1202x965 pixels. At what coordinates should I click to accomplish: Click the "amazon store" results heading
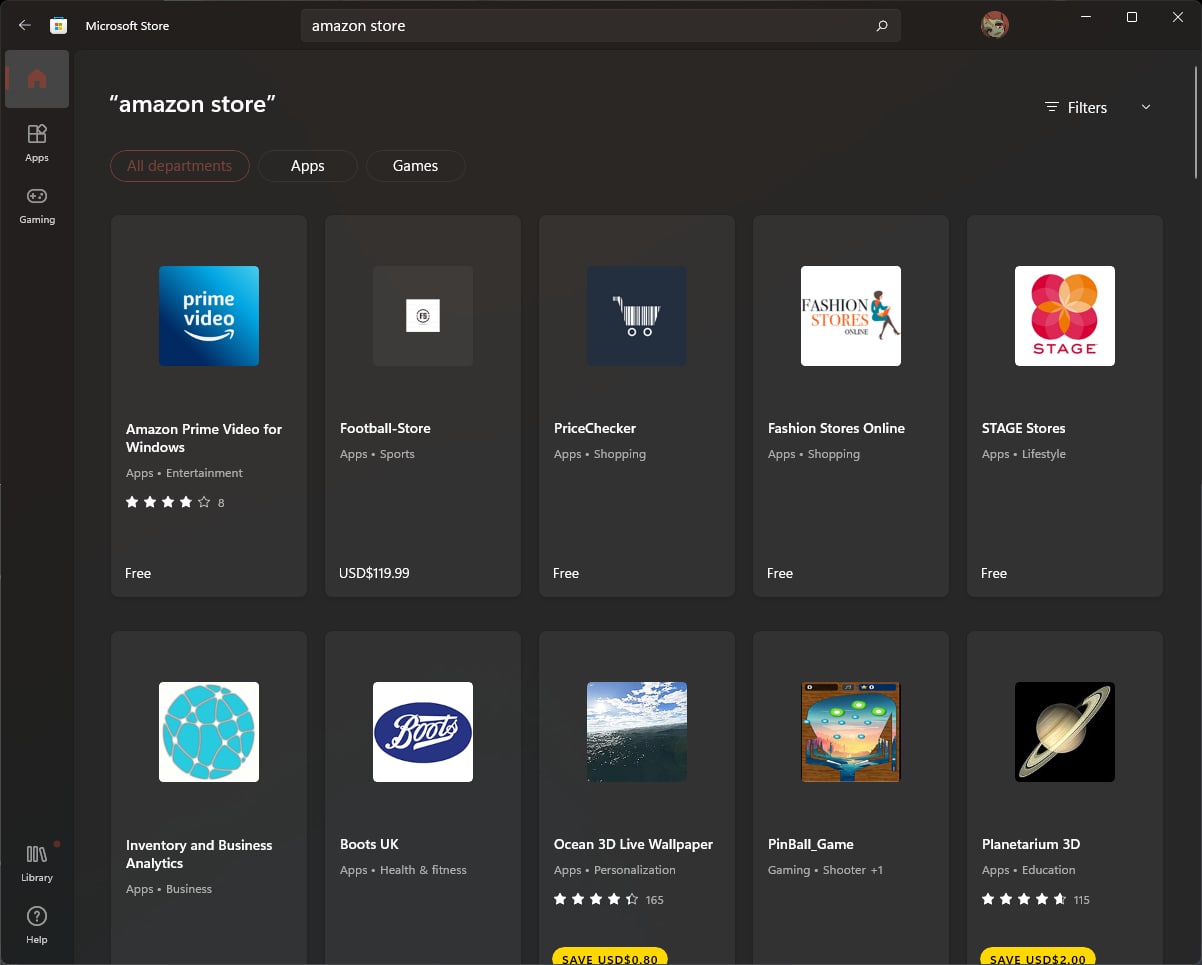point(192,103)
